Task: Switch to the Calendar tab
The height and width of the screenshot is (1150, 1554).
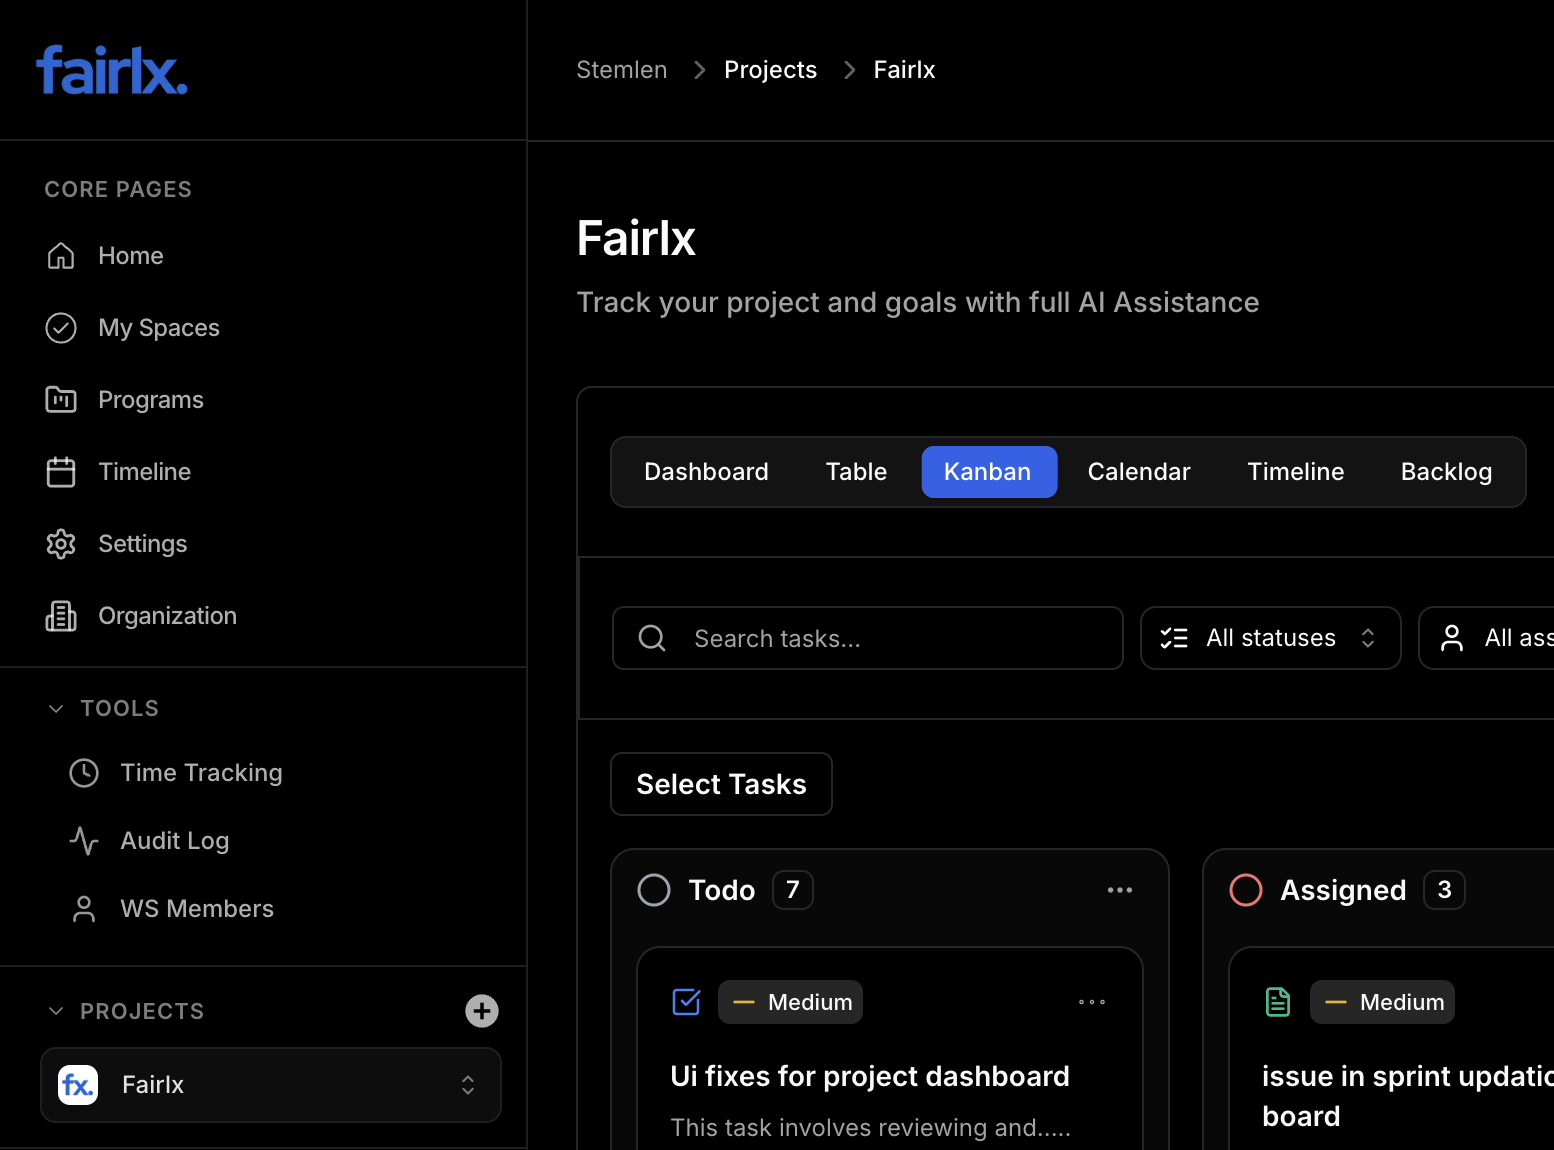Action: pos(1139,472)
